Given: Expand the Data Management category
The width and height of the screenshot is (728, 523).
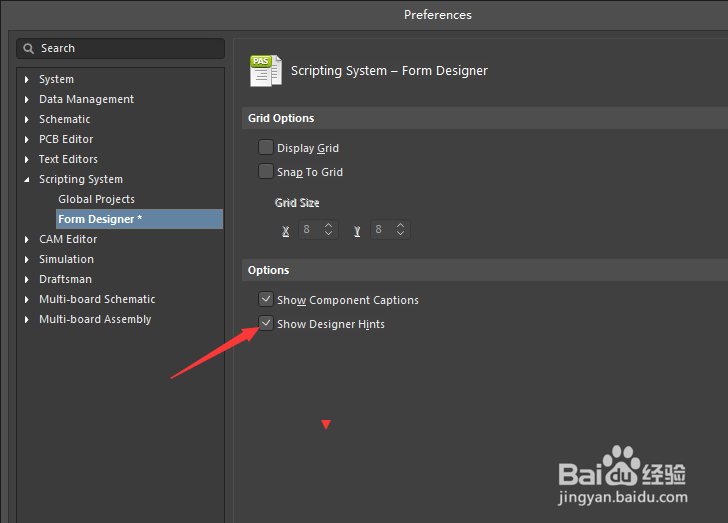Looking at the screenshot, I should pos(26,99).
